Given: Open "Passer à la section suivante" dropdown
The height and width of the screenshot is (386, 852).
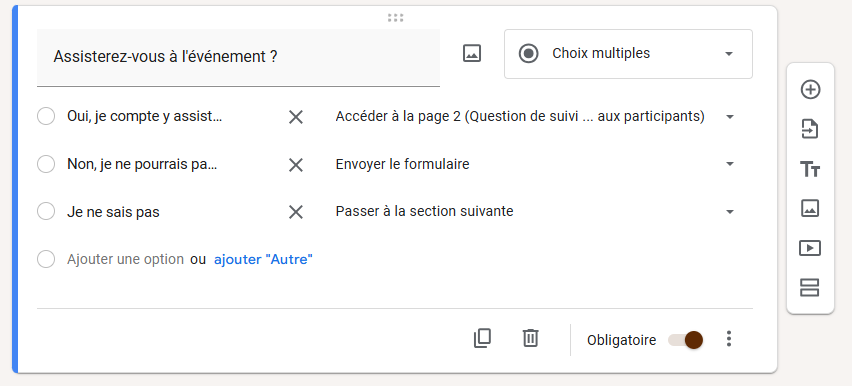Looking at the screenshot, I should (535, 211).
